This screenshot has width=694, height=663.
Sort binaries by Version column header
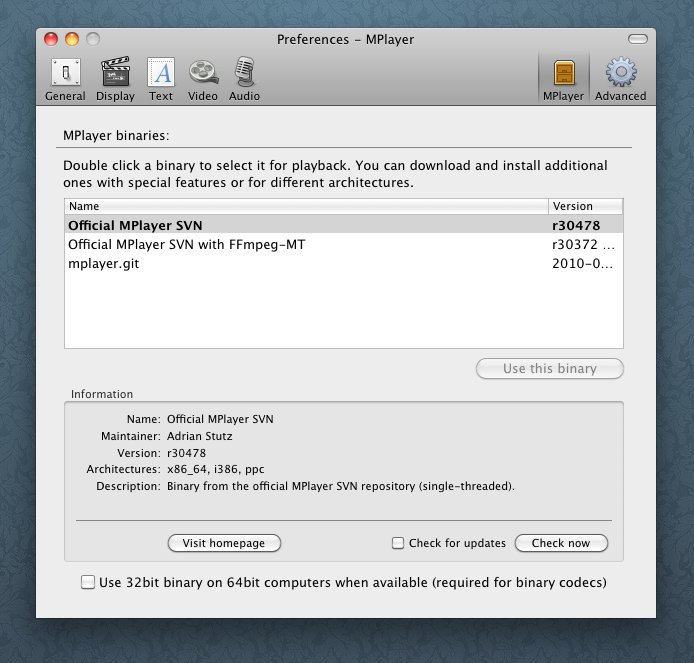[x=585, y=206]
